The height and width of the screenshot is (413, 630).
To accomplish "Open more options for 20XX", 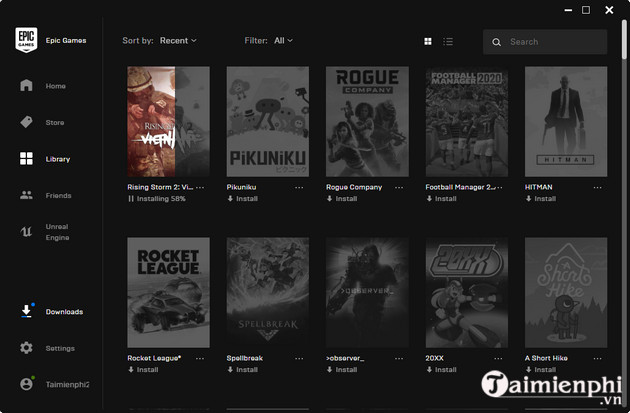I will (498, 358).
